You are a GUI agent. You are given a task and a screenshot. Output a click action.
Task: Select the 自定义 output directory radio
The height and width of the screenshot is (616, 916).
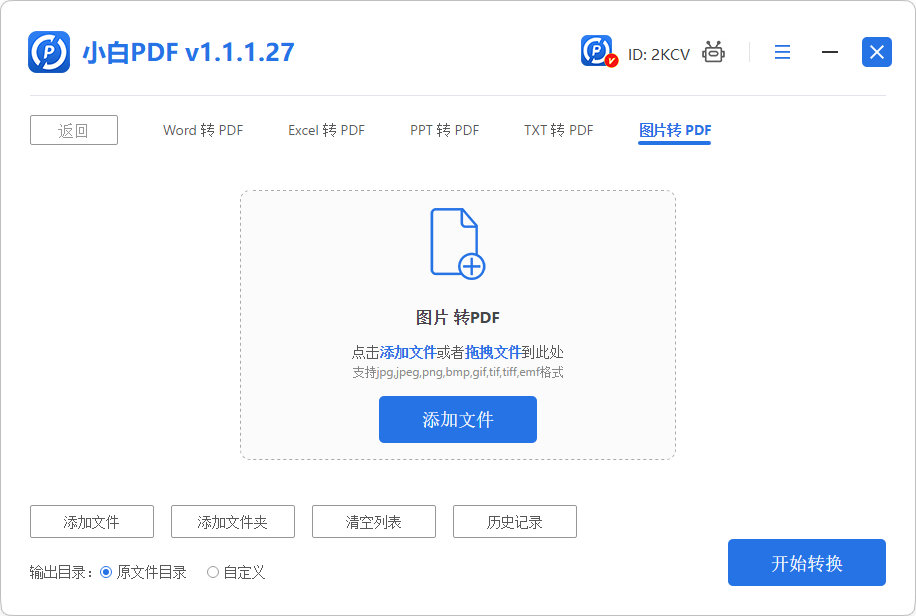[236, 572]
